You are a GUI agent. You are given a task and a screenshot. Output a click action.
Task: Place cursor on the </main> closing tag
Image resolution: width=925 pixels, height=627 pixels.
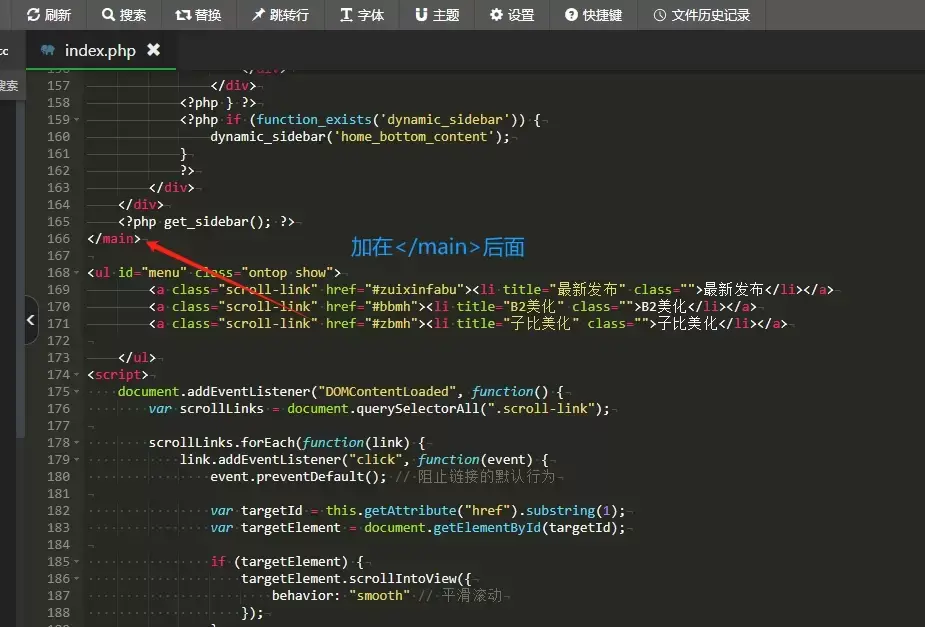point(114,238)
